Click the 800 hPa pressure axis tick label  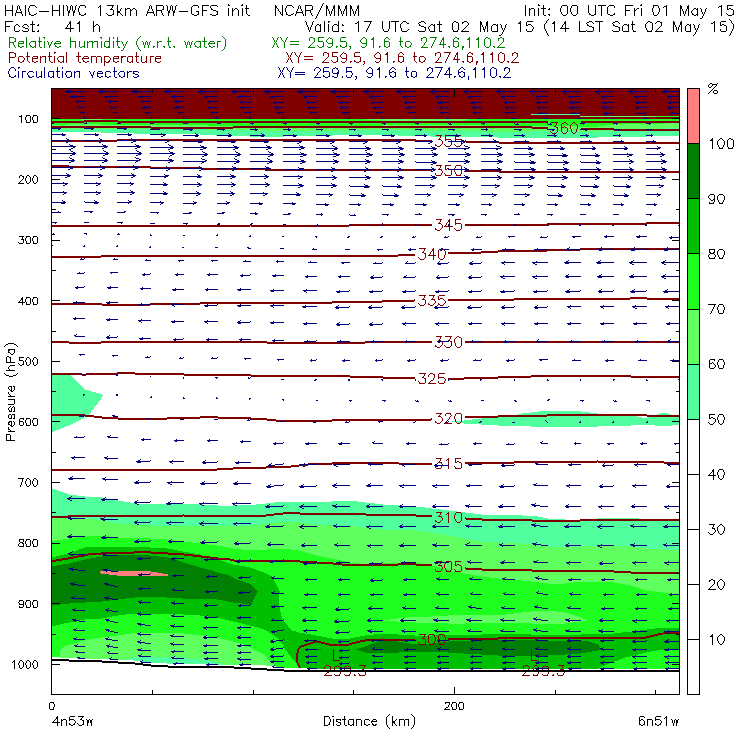28,543
